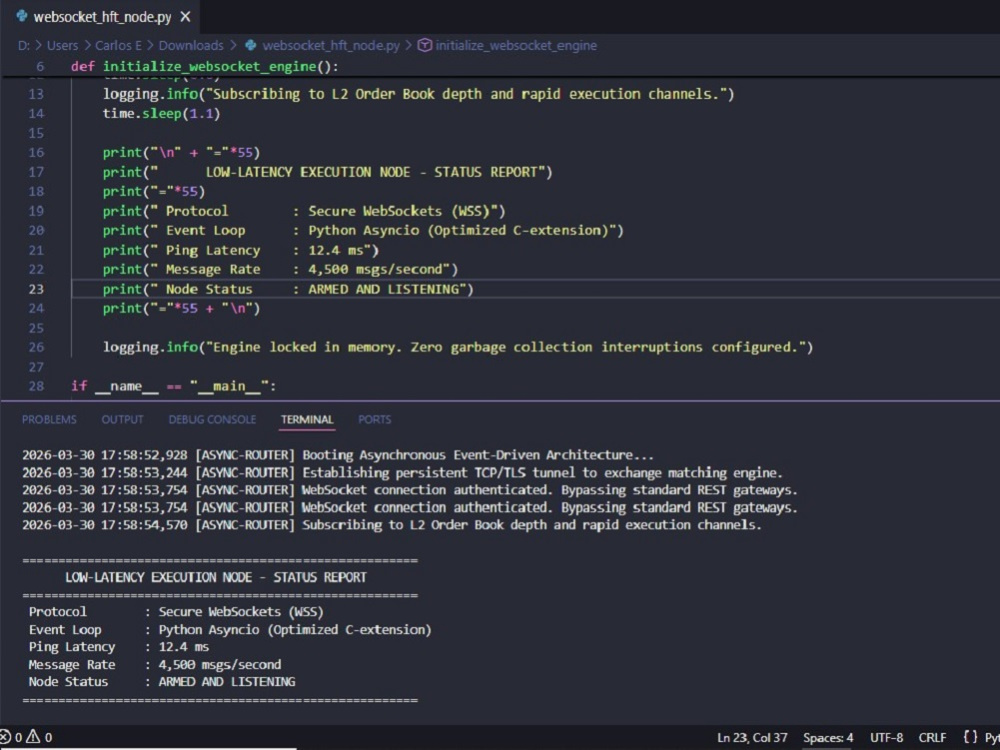
Task: Click 'Protocol' print statement on line 19
Action: (x=304, y=210)
